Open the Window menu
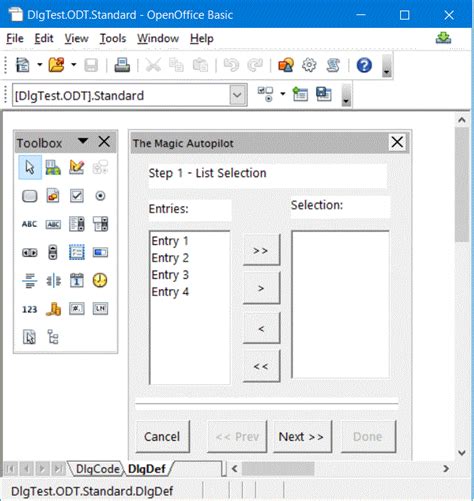Viewport: 474px width, 501px height. click(158, 39)
